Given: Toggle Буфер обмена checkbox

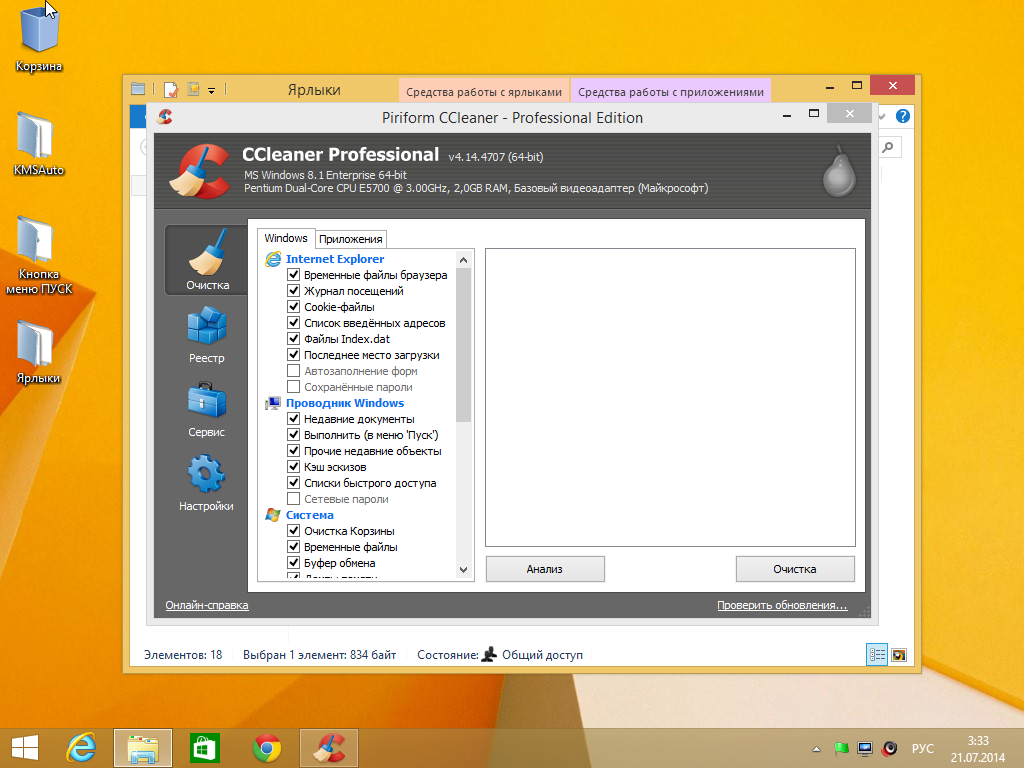Looking at the screenshot, I should [294, 563].
